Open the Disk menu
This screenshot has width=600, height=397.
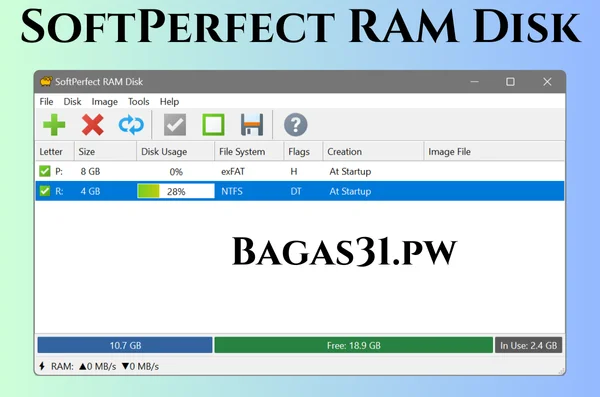coord(72,102)
